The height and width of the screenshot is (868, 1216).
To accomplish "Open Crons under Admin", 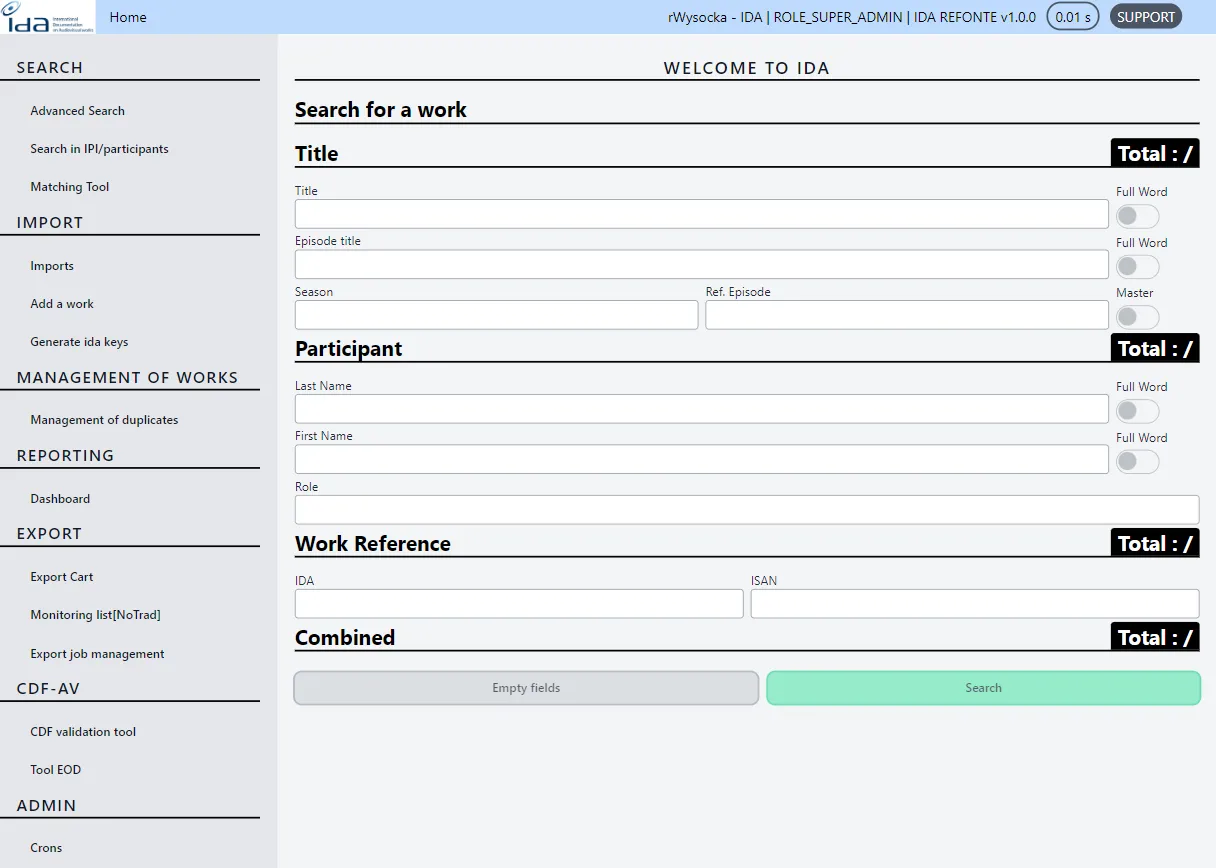I will [46, 848].
